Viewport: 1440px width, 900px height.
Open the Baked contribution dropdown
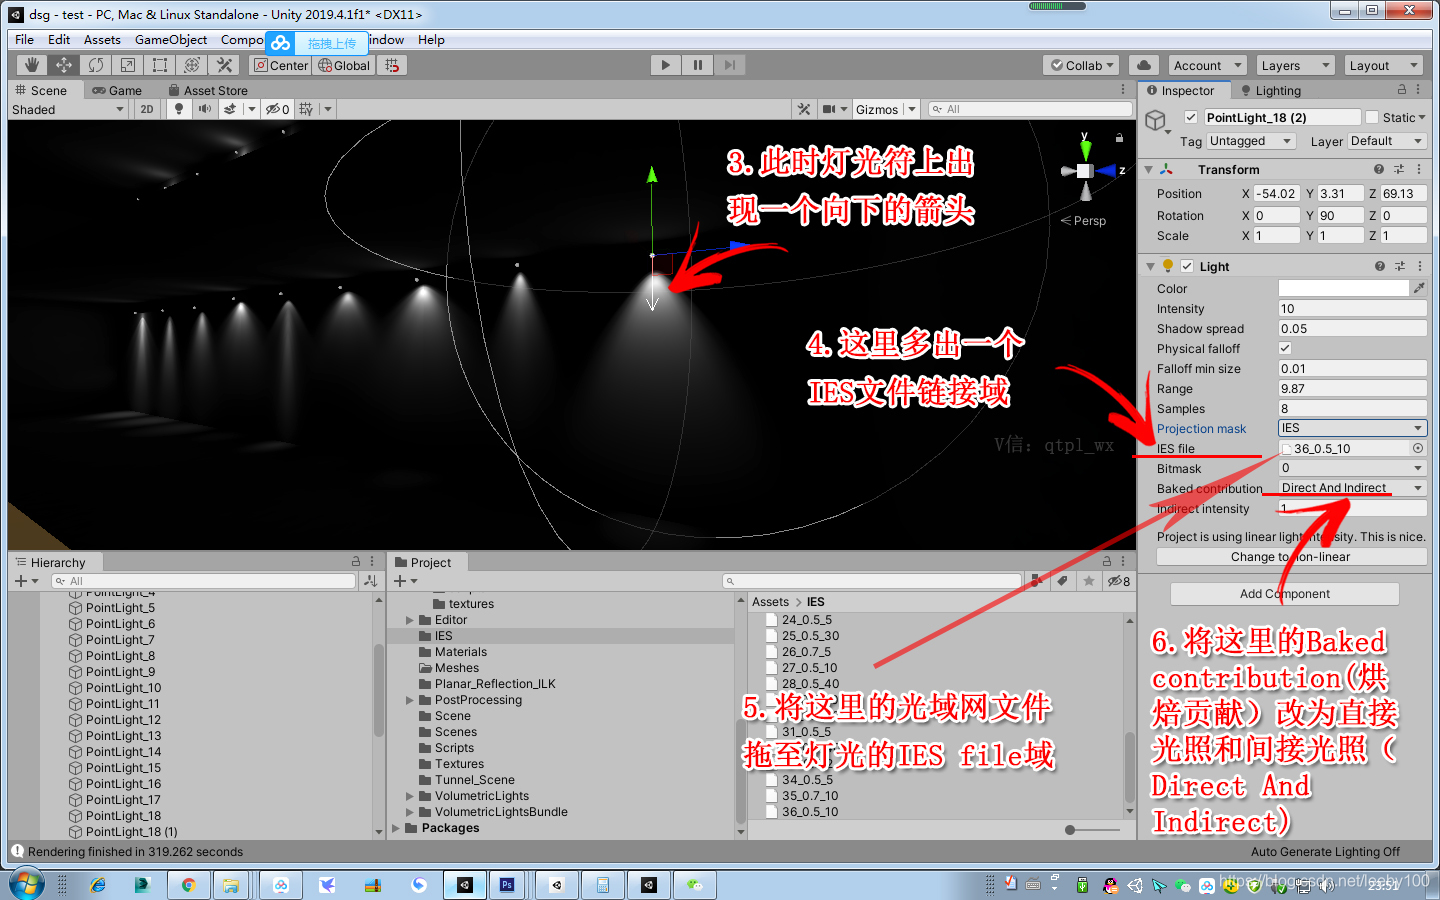(1352, 488)
